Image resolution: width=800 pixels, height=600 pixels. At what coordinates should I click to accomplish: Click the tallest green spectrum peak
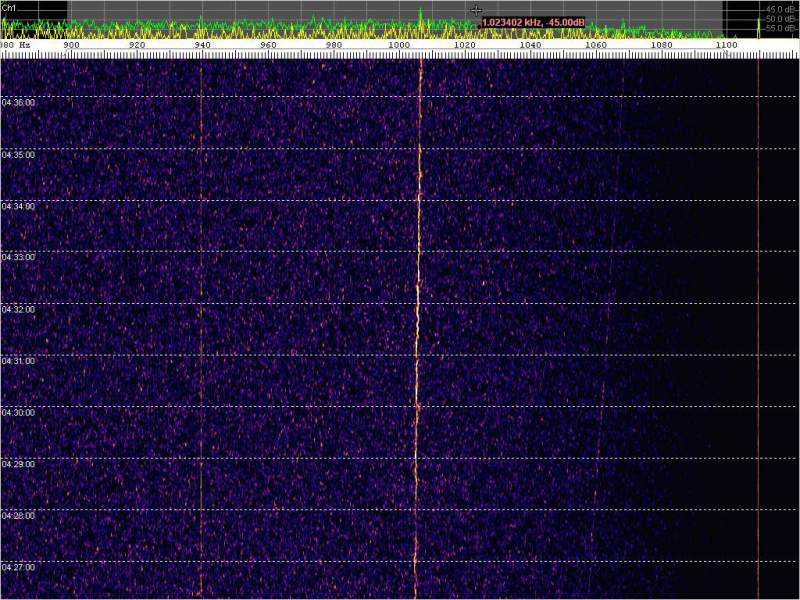click(420, 12)
